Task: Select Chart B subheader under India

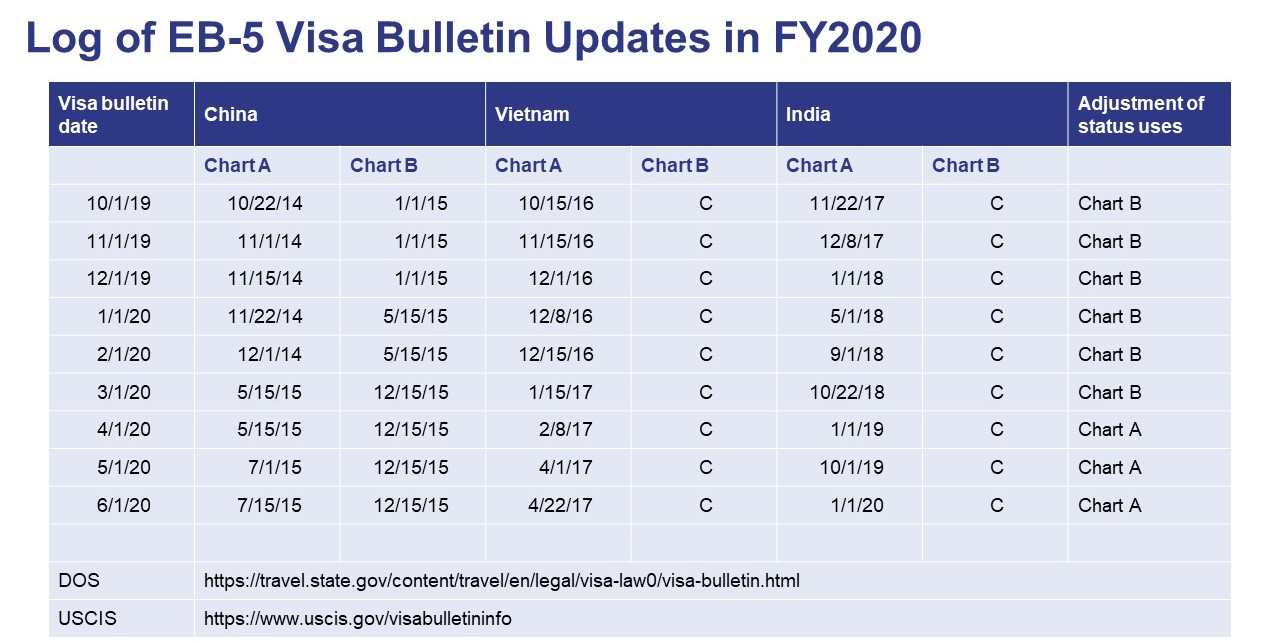Action: pyautogui.click(x=965, y=165)
